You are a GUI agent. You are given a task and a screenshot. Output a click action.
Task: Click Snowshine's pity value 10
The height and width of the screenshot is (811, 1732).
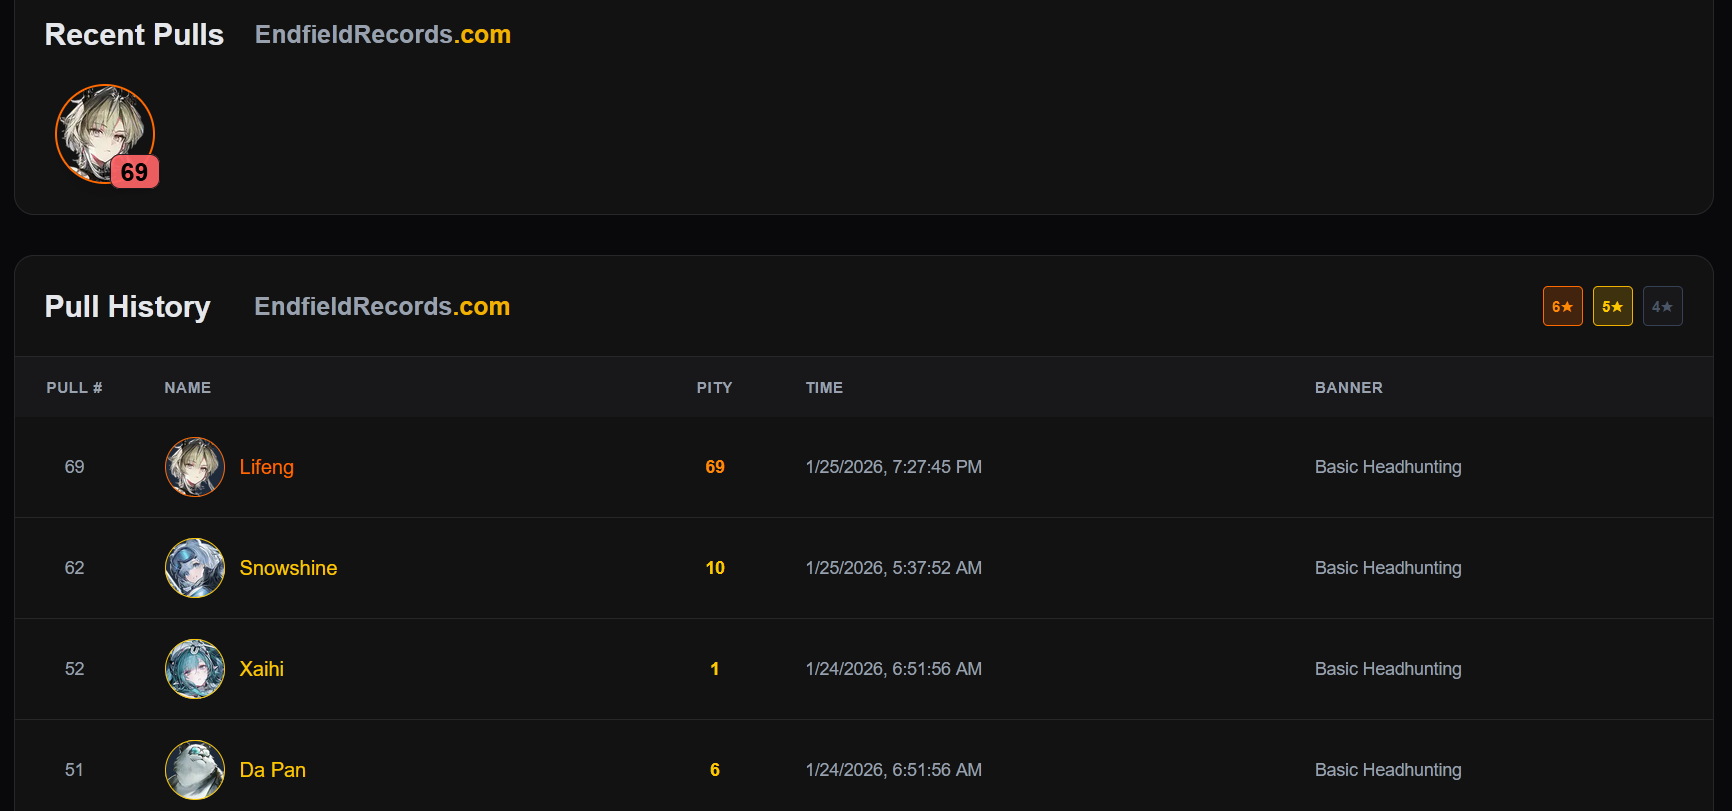[715, 568]
